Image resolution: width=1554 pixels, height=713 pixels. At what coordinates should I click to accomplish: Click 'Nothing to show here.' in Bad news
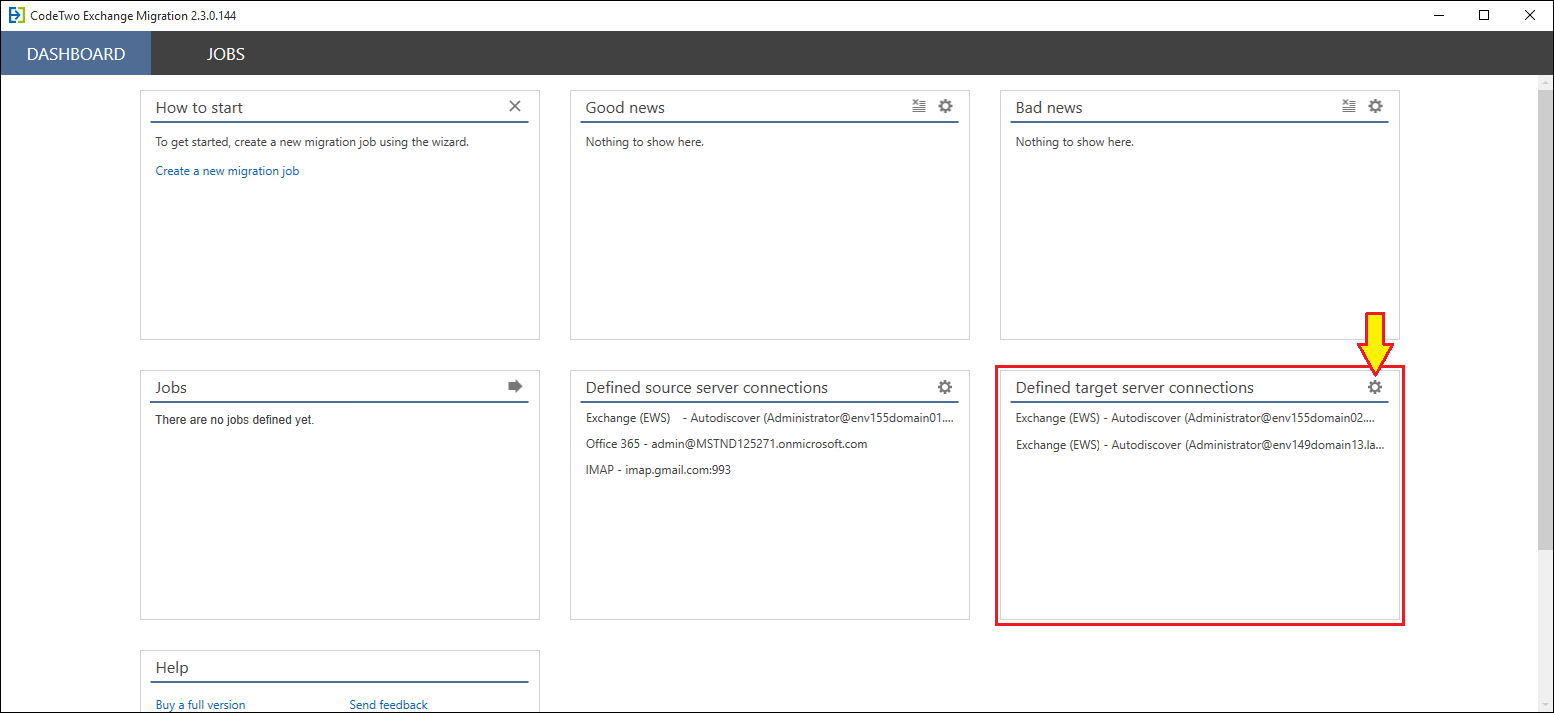click(1075, 142)
